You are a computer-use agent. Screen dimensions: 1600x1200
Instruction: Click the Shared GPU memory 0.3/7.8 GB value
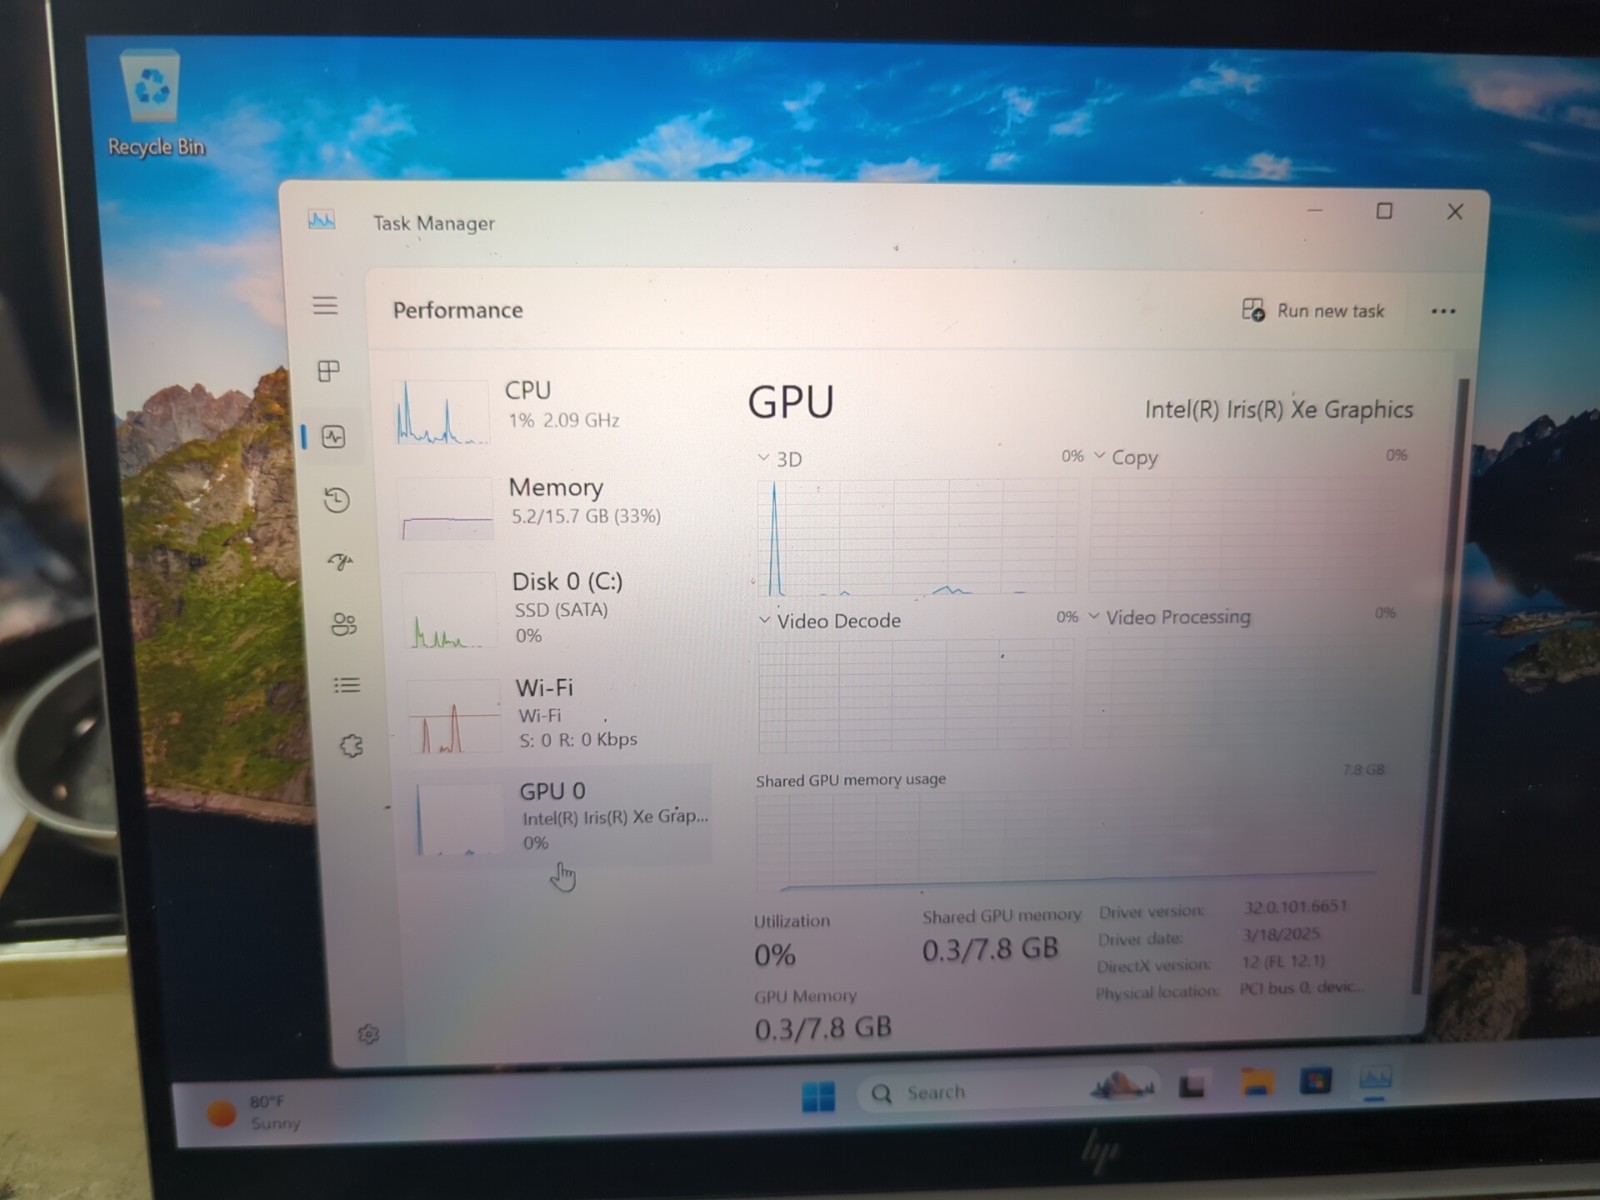[x=990, y=949]
